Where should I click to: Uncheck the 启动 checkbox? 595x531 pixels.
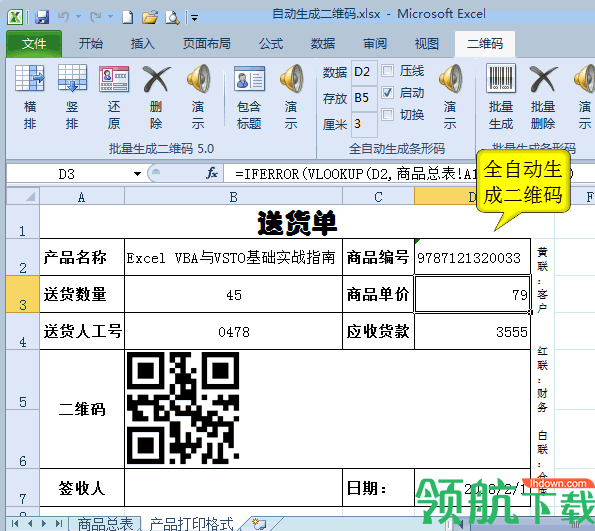click(387, 93)
